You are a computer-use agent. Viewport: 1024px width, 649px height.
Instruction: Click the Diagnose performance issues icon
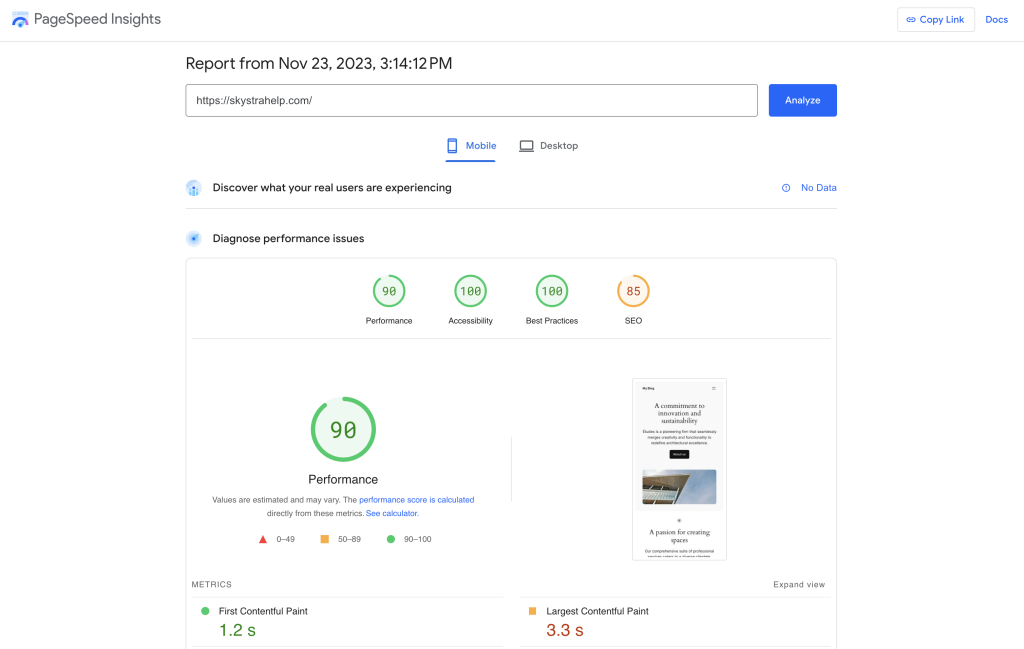click(194, 239)
